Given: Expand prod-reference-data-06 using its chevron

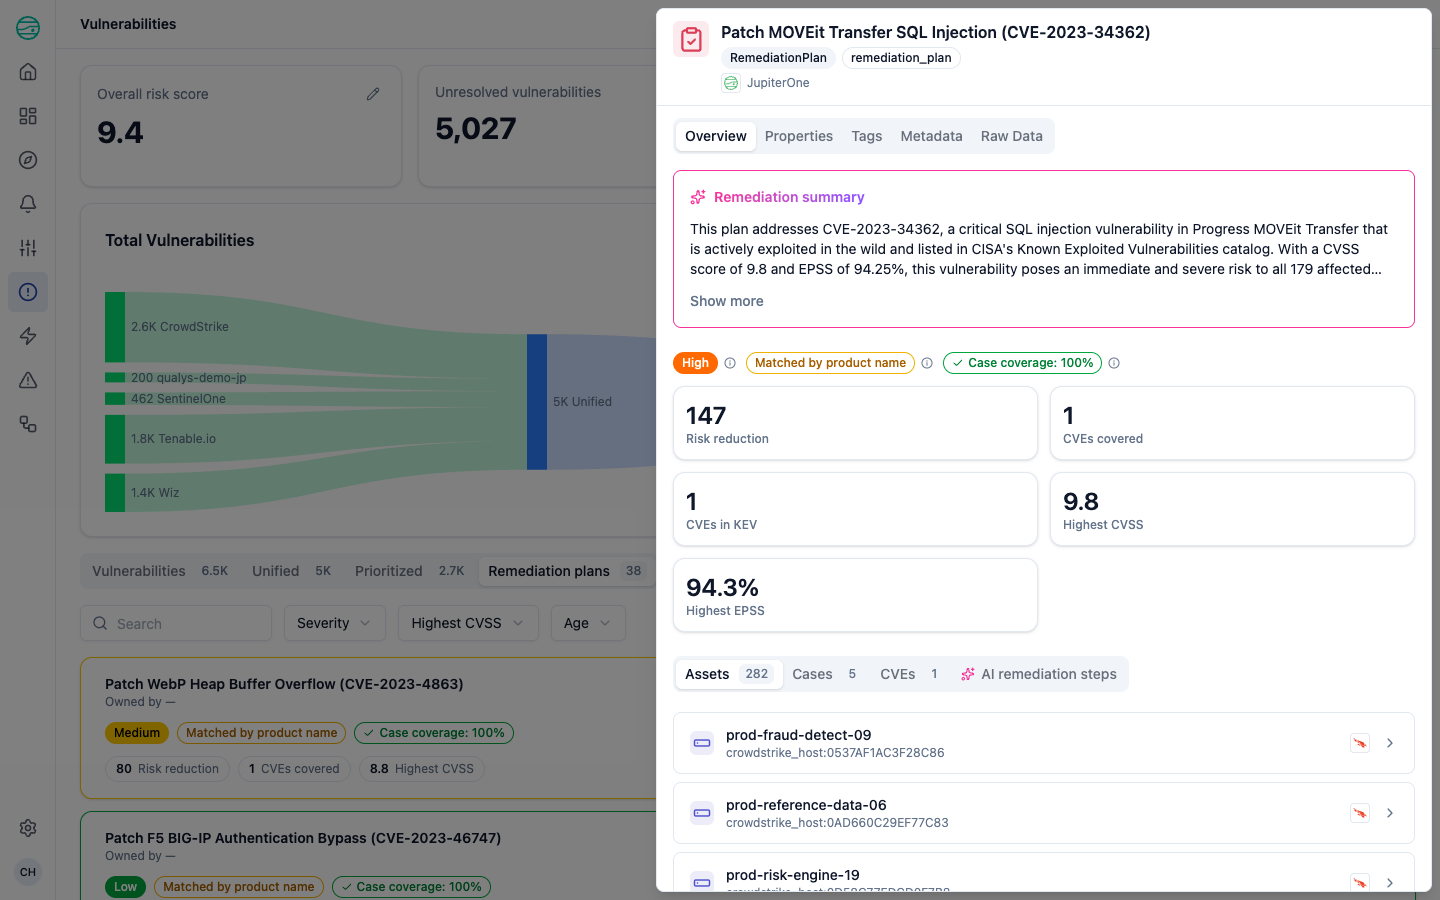Looking at the screenshot, I should pyautogui.click(x=1390, y=813).
